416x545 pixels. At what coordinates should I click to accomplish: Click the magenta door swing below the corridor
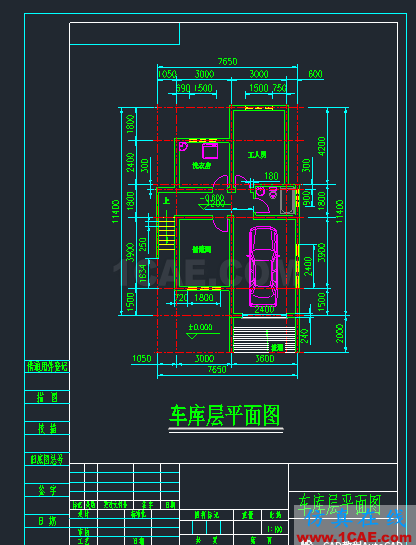[x=220, y=223]
